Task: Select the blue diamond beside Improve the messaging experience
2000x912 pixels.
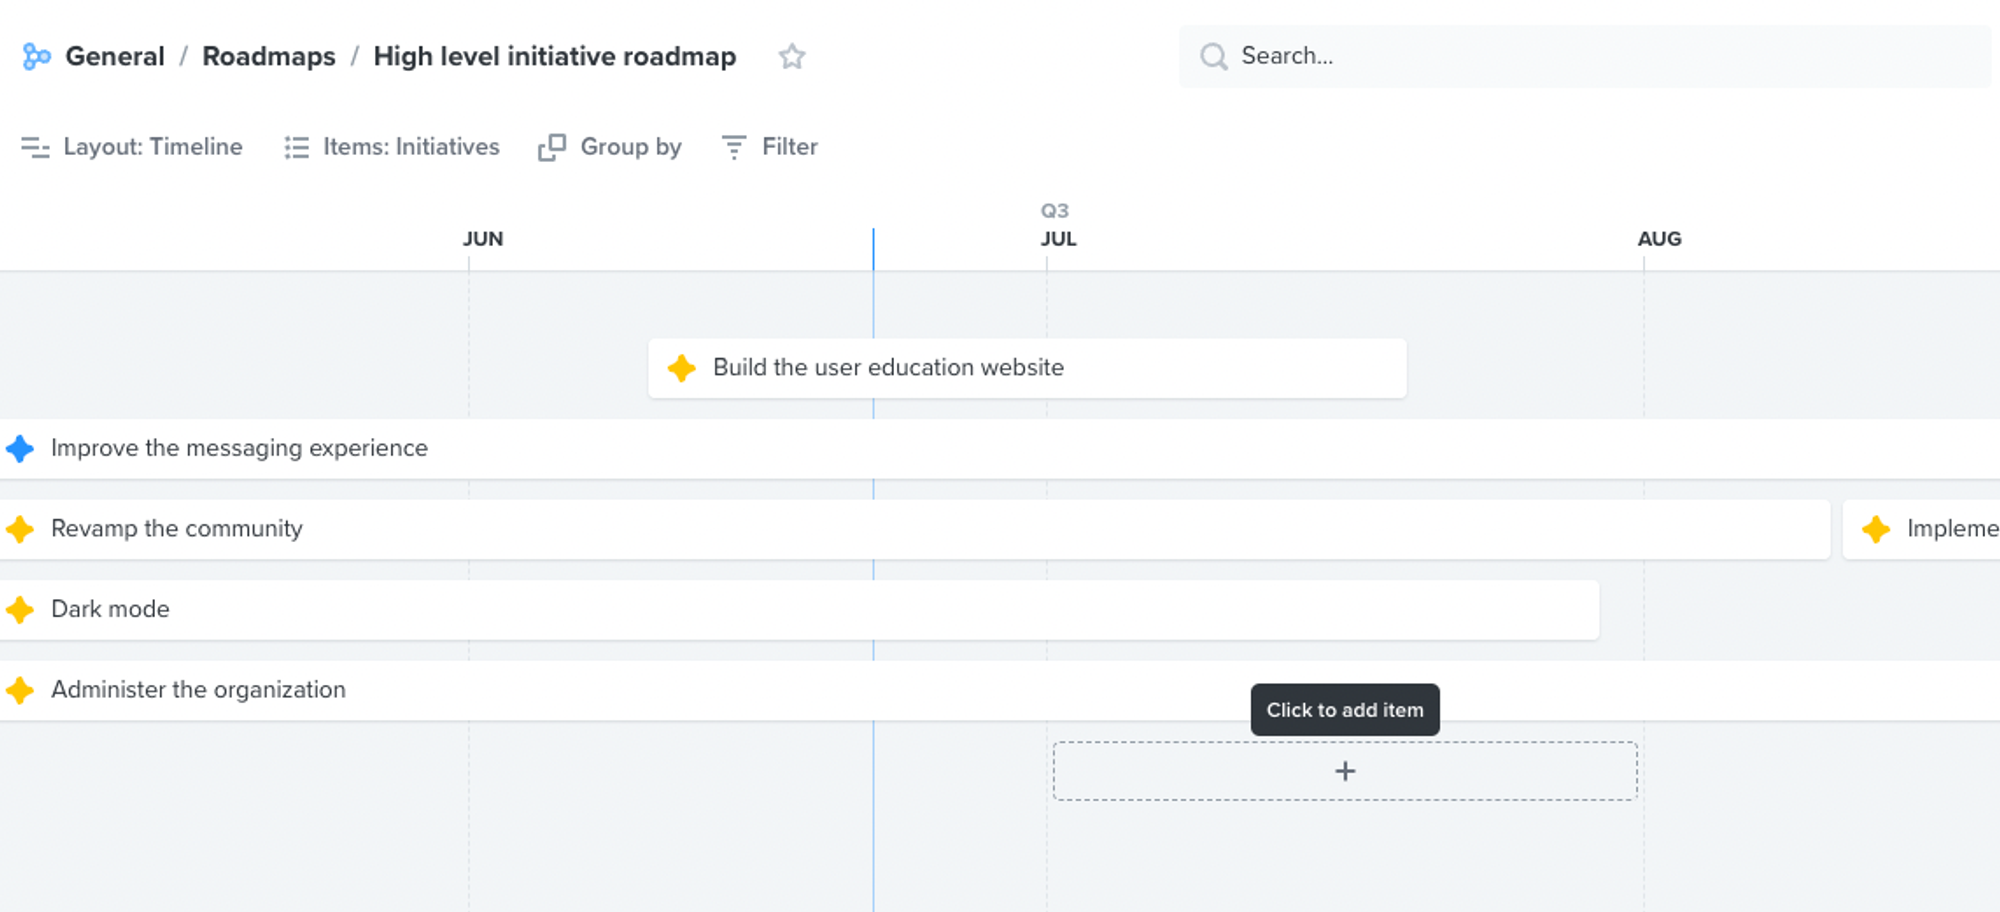Action: (20, 448)
